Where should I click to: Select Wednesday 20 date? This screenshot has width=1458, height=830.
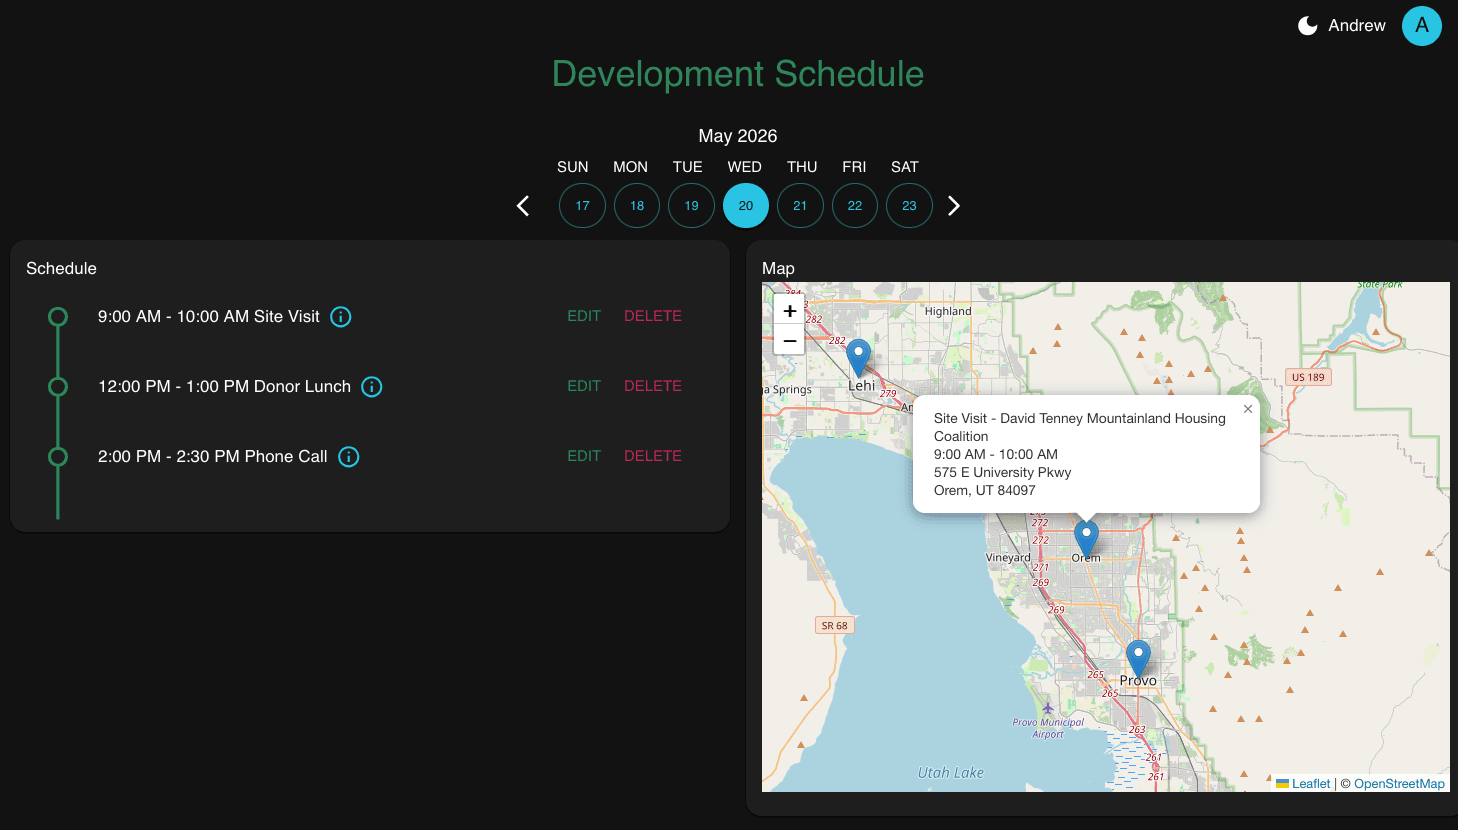tap(746, 206)
